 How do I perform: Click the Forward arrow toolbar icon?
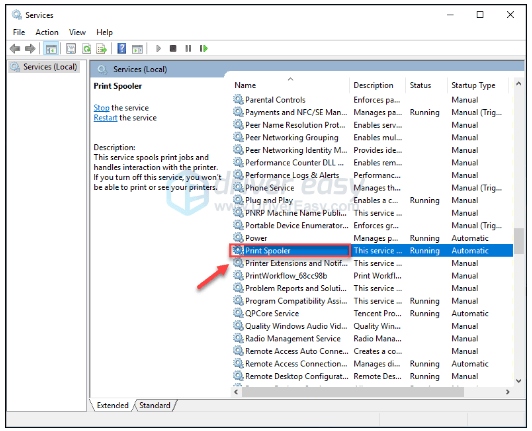[30, 49]
